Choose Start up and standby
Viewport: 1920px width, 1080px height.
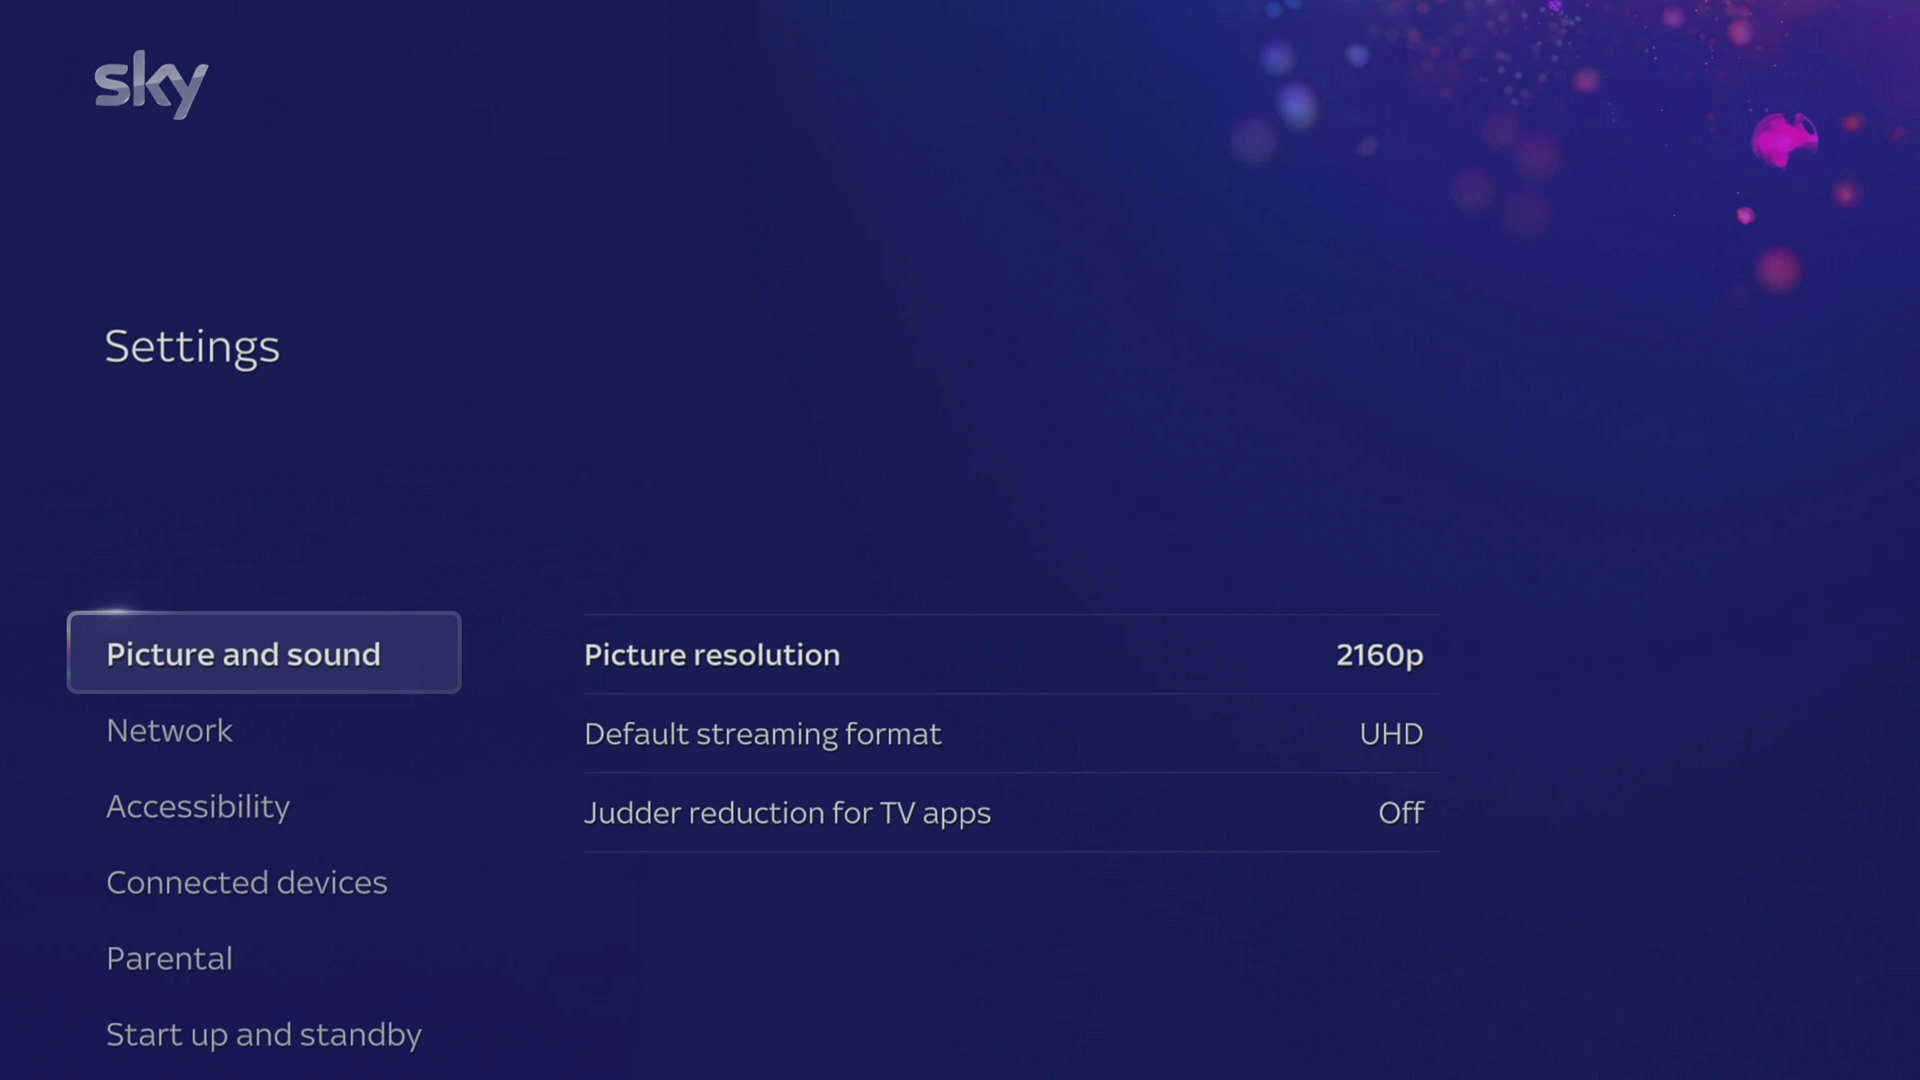[264, 1035]
